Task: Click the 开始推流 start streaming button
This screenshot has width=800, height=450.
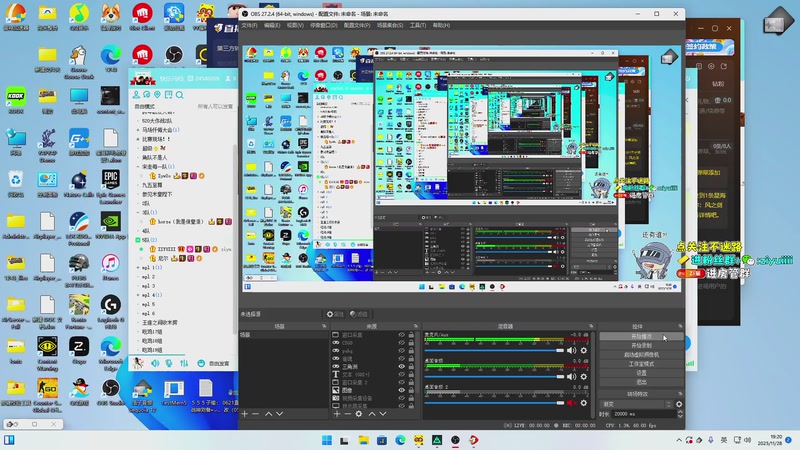Action: pyautogui.click(x=641, y=336)
